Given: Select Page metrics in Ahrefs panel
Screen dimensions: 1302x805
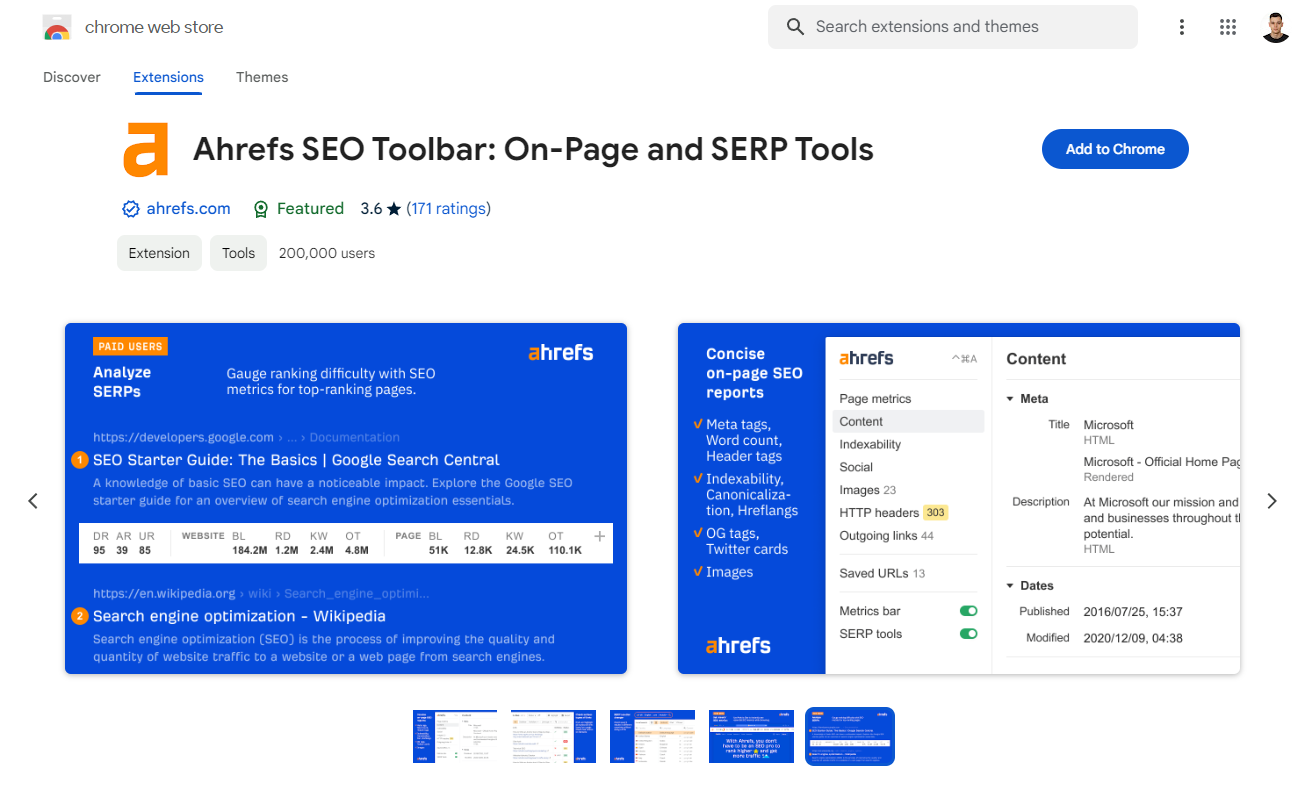Looking at the screenshot, I should pos(875,399).
